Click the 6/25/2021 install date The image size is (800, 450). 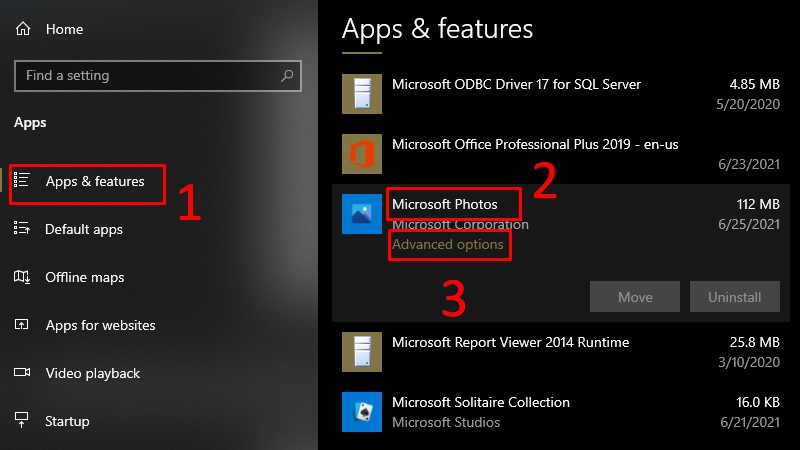point(749,224)
